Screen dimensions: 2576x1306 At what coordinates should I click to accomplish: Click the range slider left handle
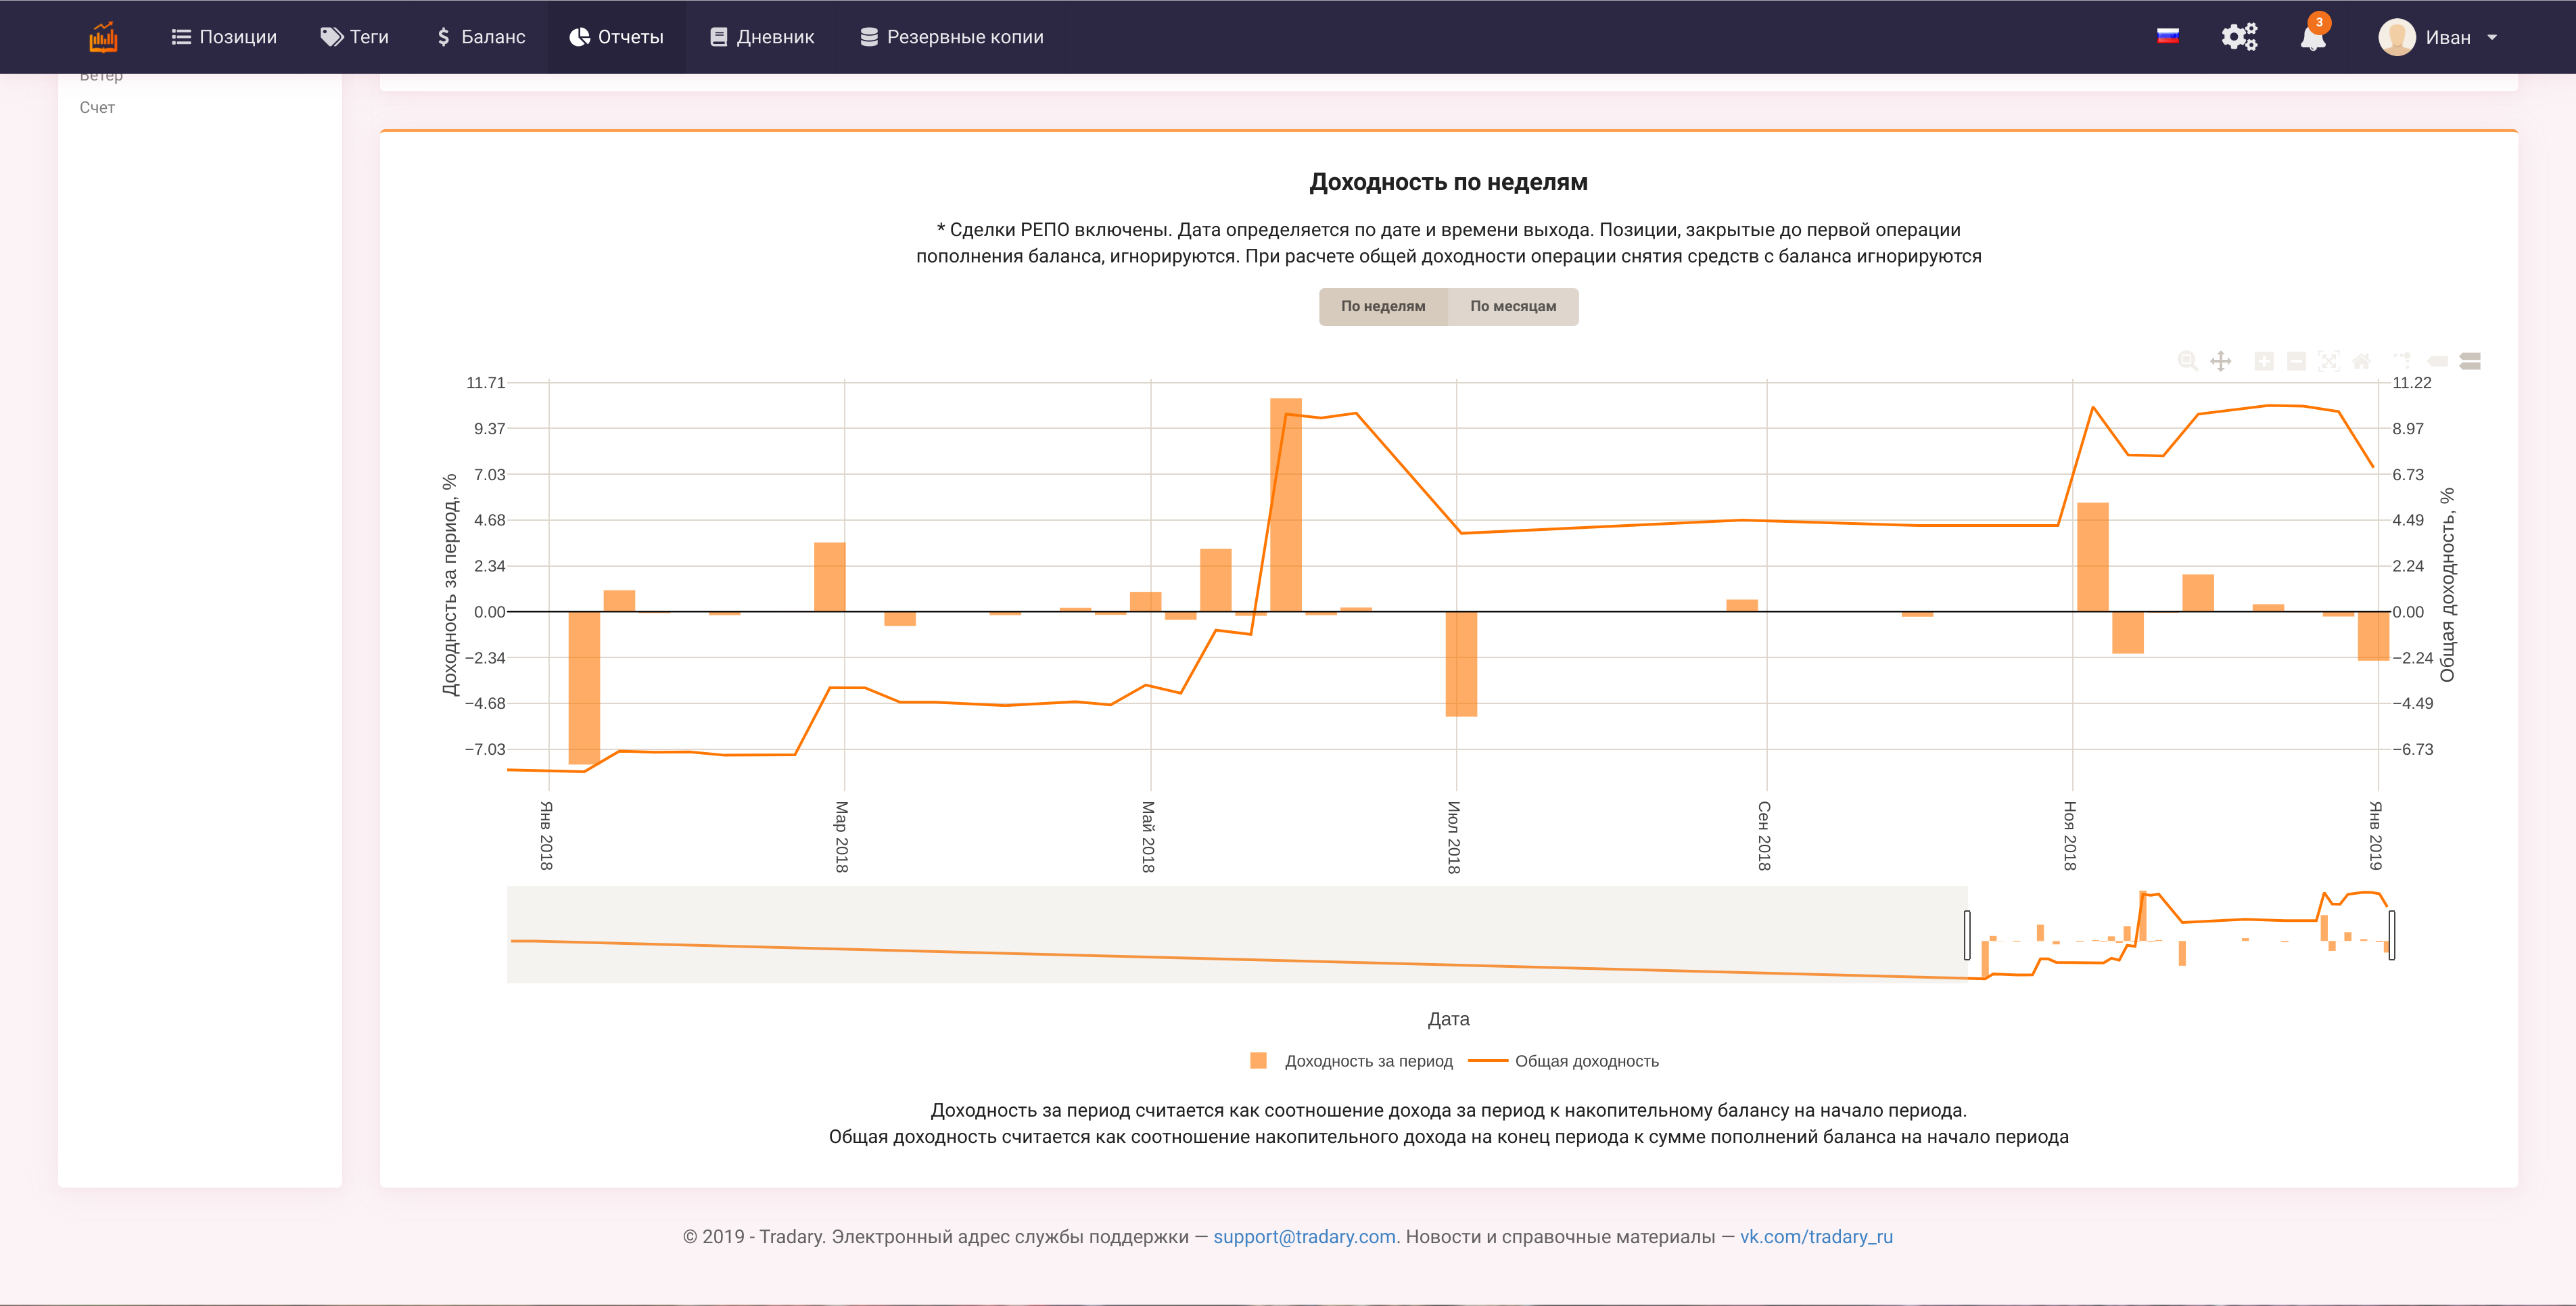tap(1967, 935)
